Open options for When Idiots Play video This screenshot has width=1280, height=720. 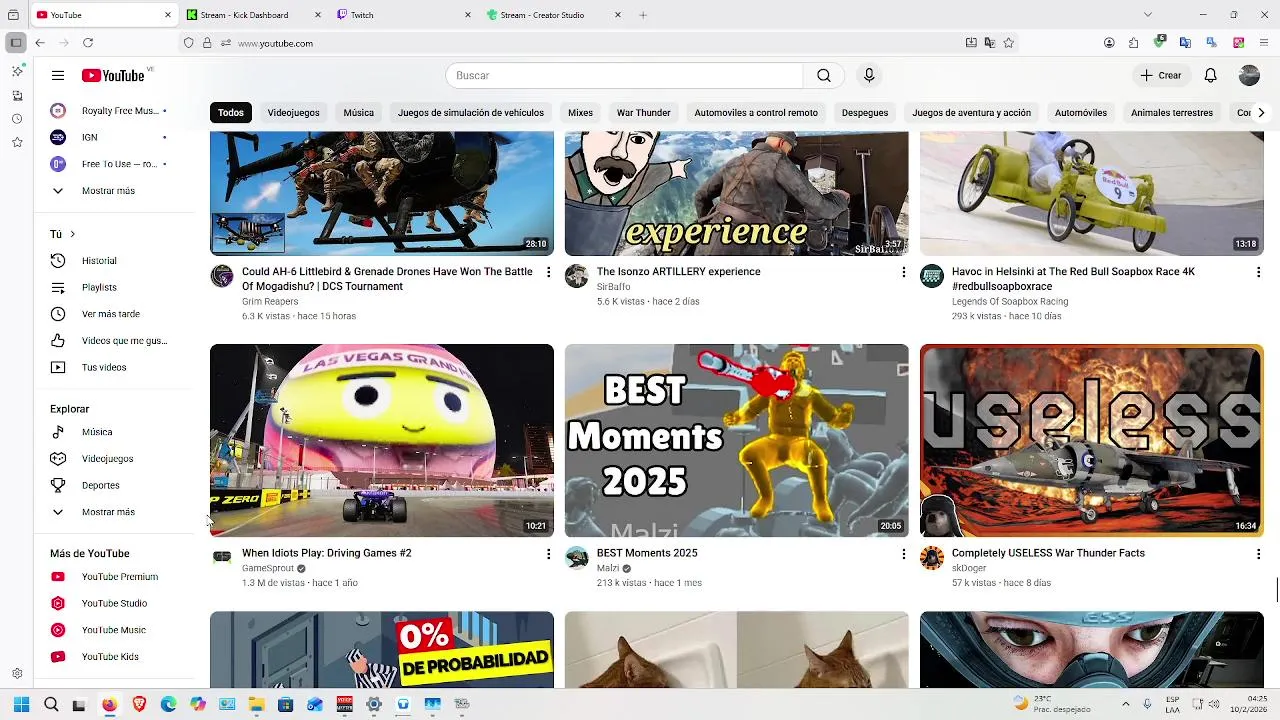[x=548, y=553]
